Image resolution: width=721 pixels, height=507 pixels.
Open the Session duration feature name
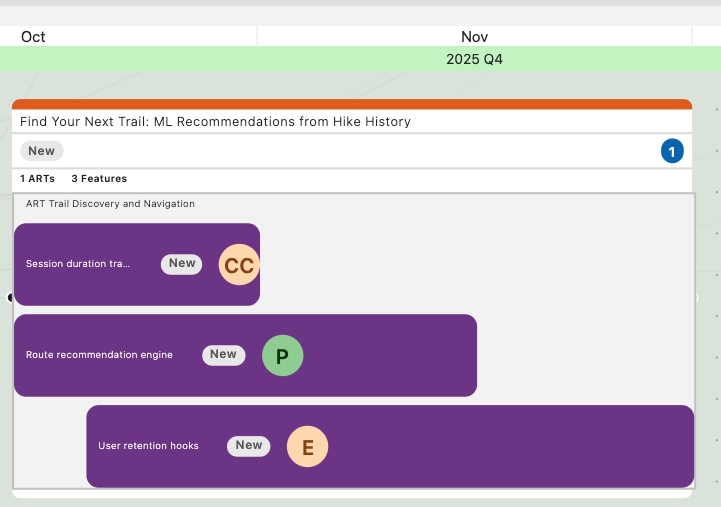coord(78,264)
